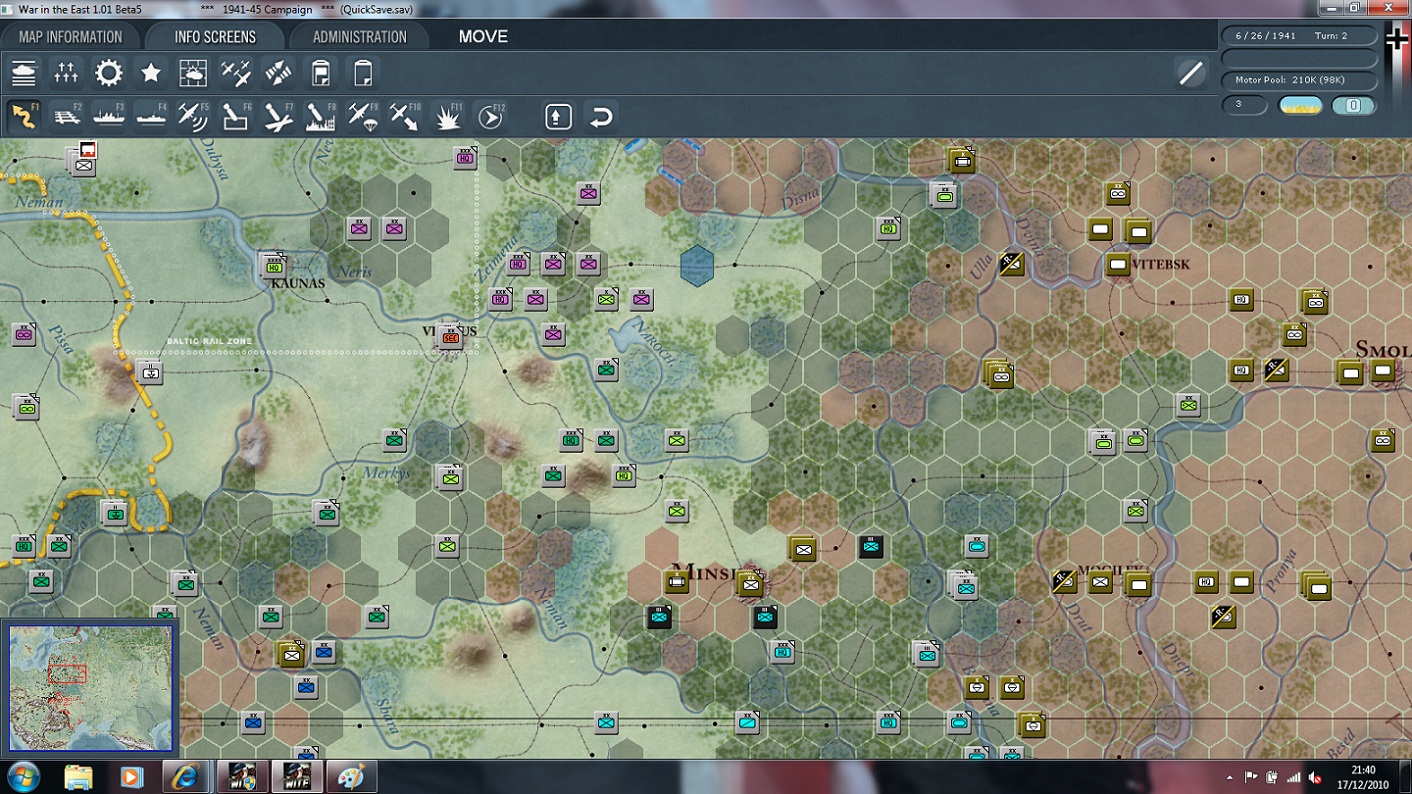
Task: Click the diagonal slash icon in the toolbar
Action: coord(1190,73)
